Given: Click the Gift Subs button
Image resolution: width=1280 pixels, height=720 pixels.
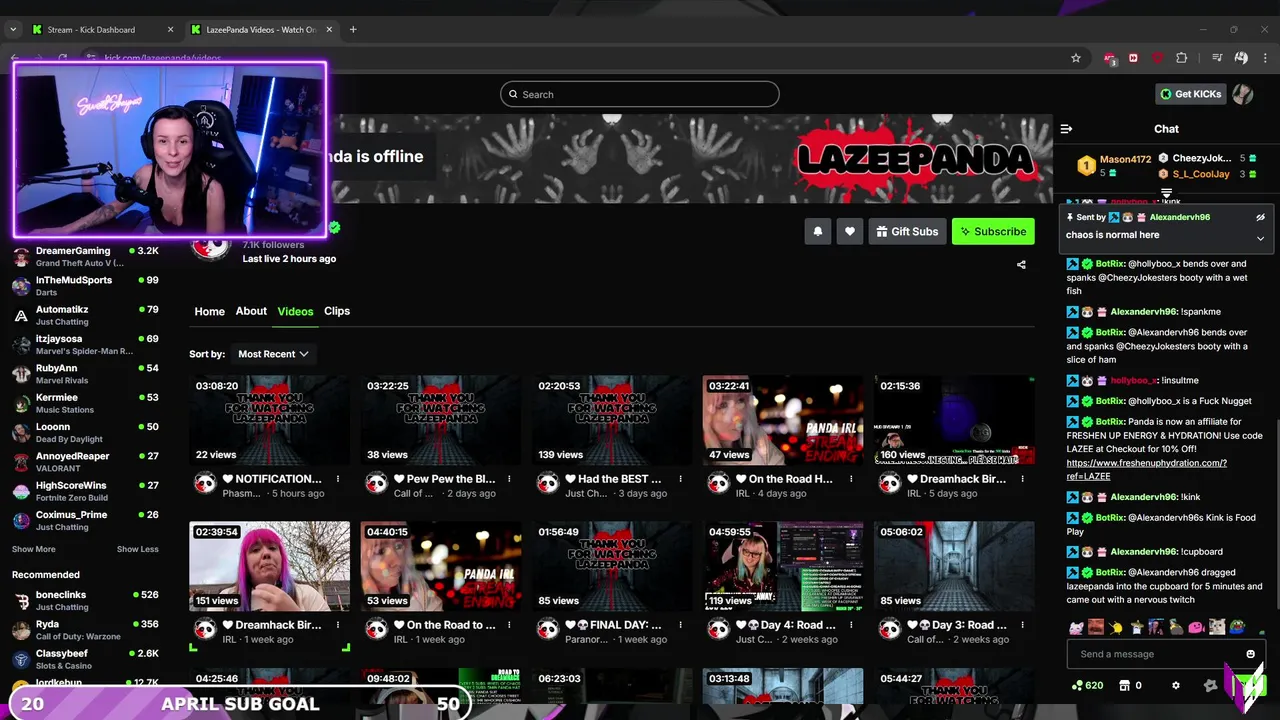Looking at the screenshot, I should (907, 231).
